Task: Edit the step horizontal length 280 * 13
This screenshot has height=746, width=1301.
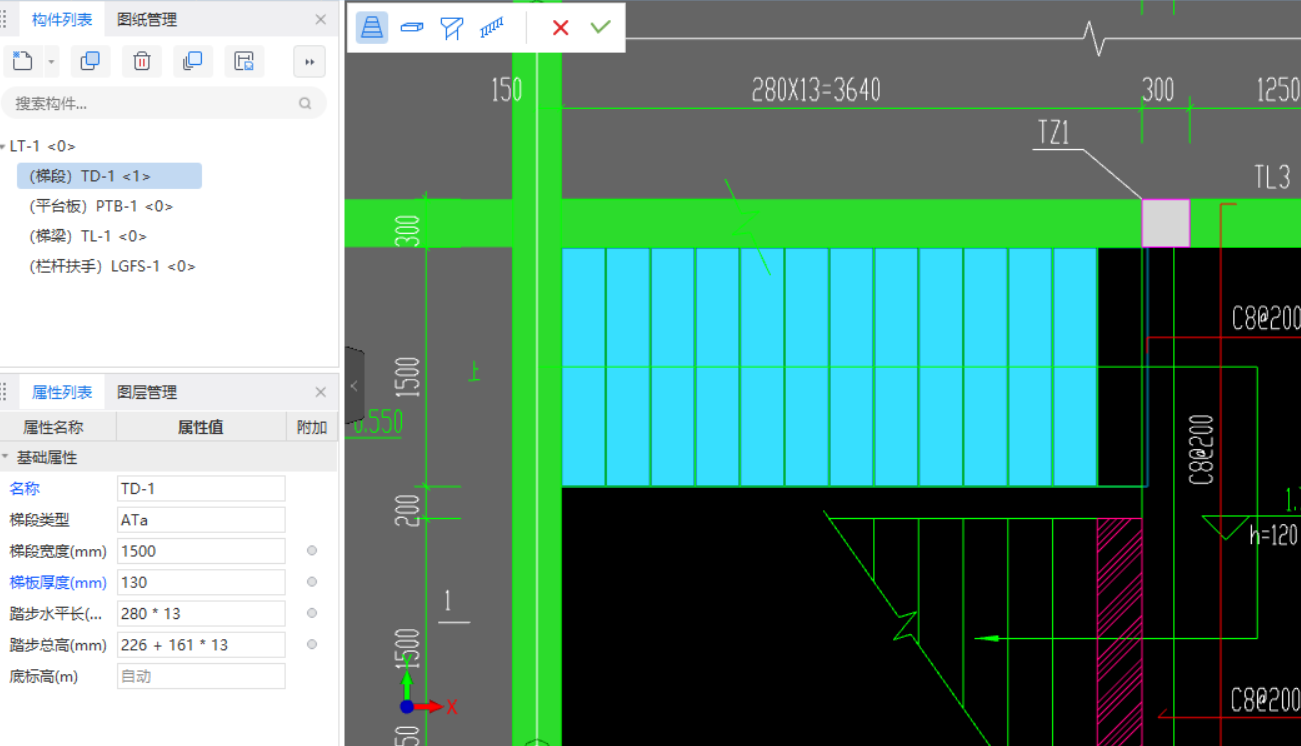Action: pyautogui.click(x=201, y=613)
